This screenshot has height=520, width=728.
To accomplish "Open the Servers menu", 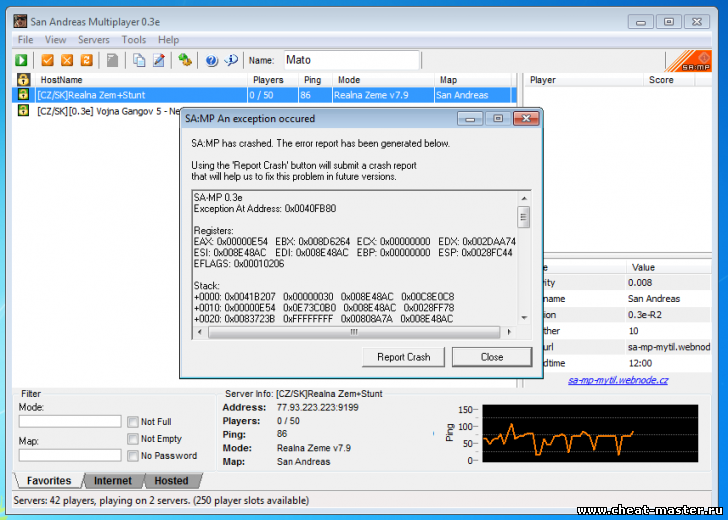I will point(94,40).
